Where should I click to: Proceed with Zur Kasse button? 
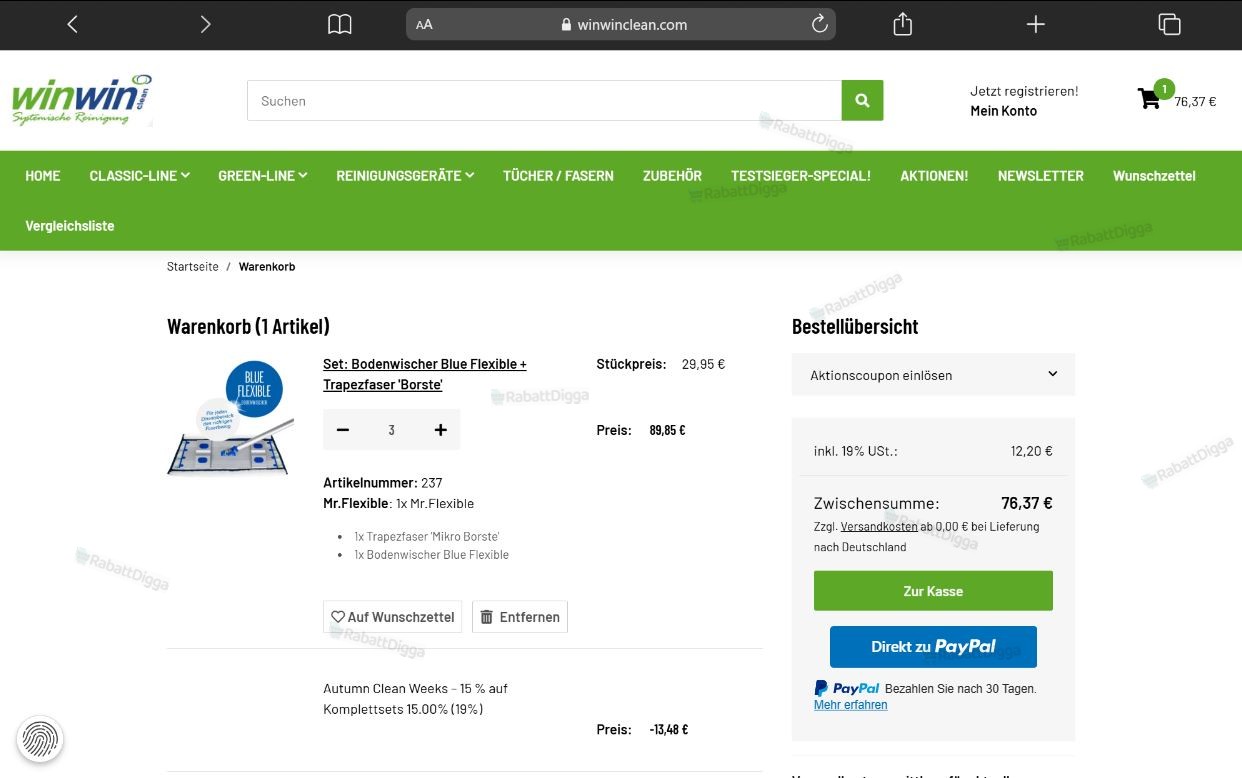tap(933, 591)
